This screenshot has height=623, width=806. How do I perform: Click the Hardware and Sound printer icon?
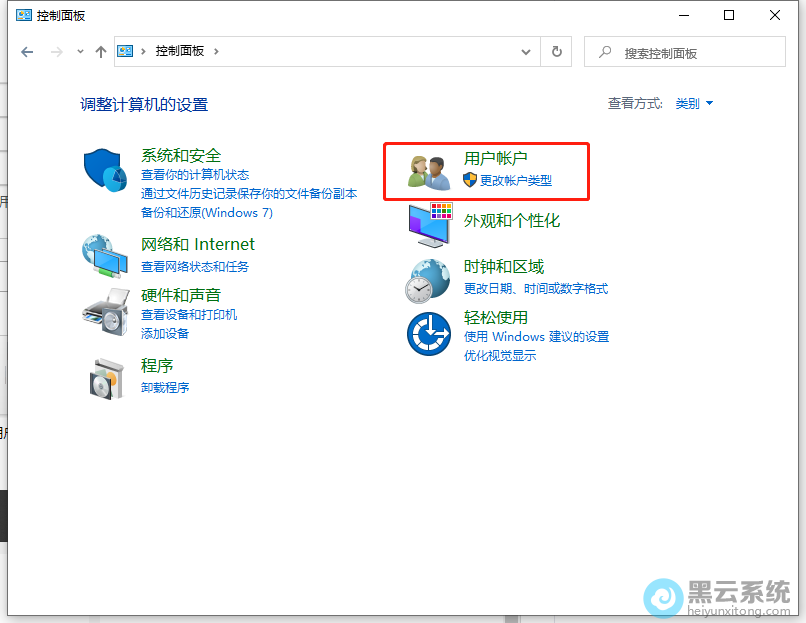[x=105, y=312]
